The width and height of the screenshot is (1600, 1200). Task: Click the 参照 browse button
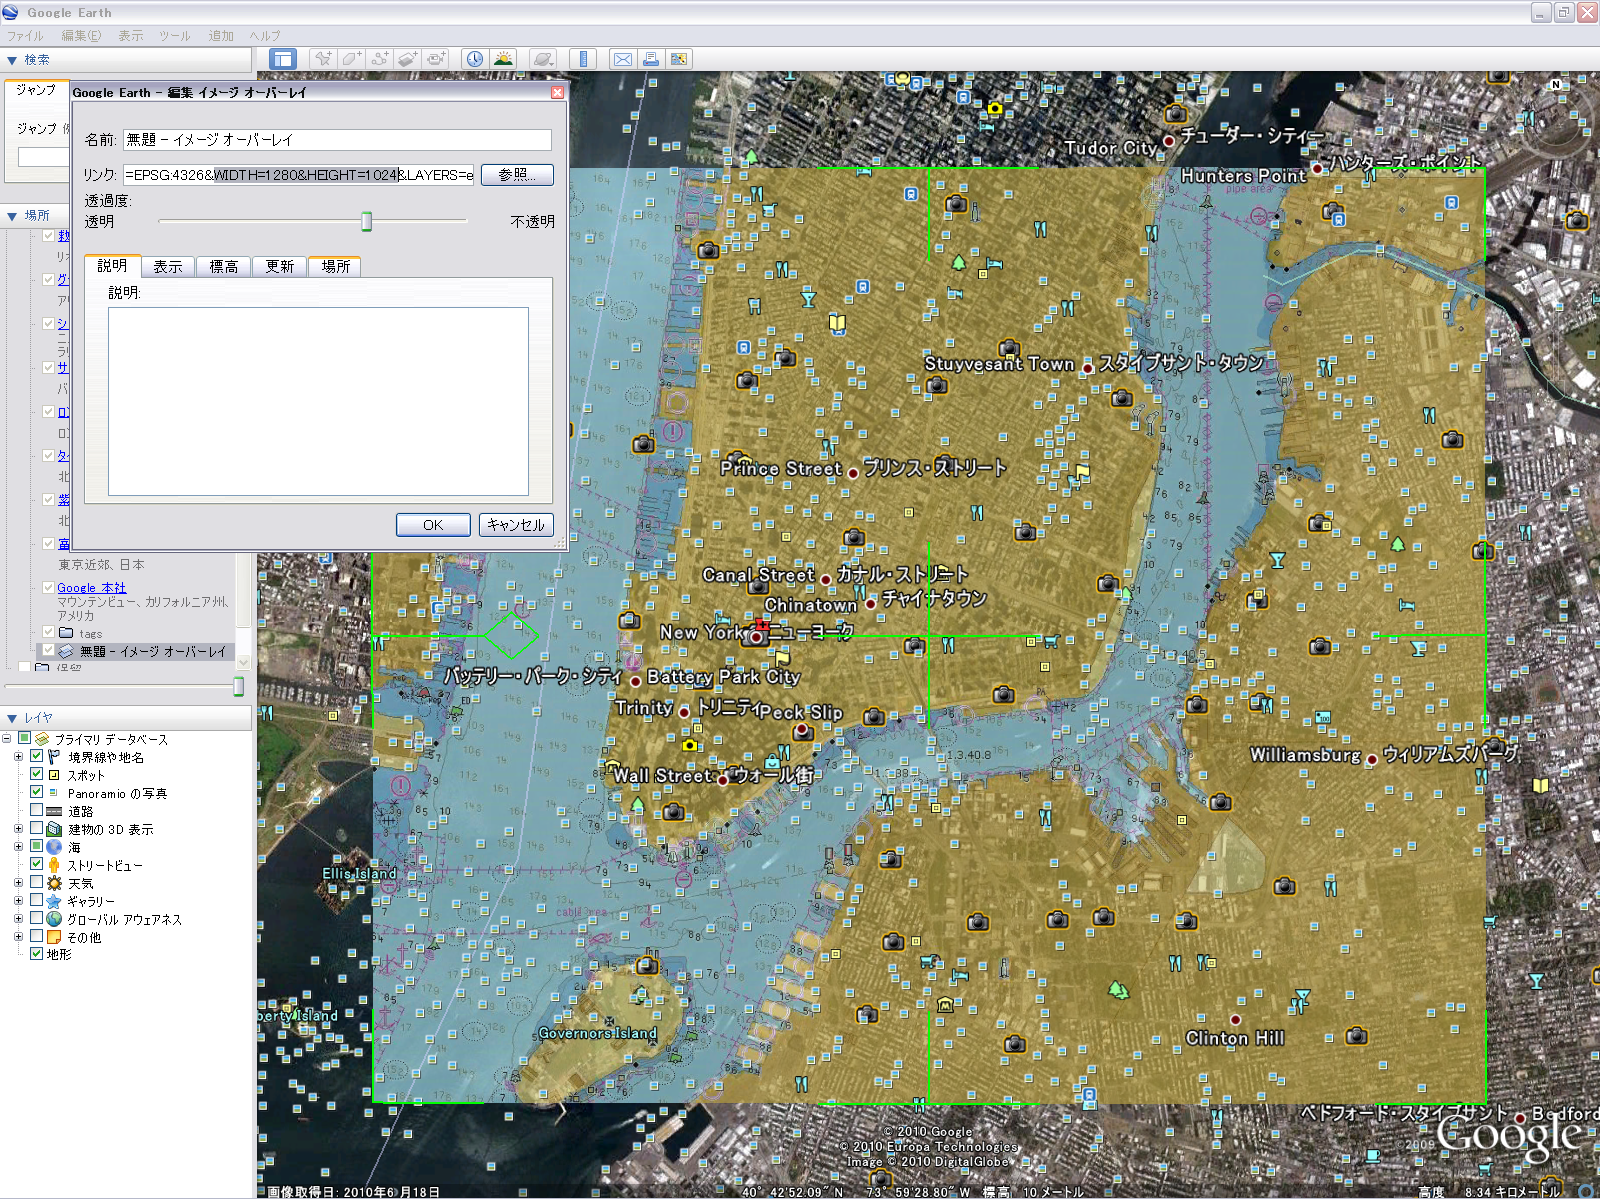click(517, 175)
